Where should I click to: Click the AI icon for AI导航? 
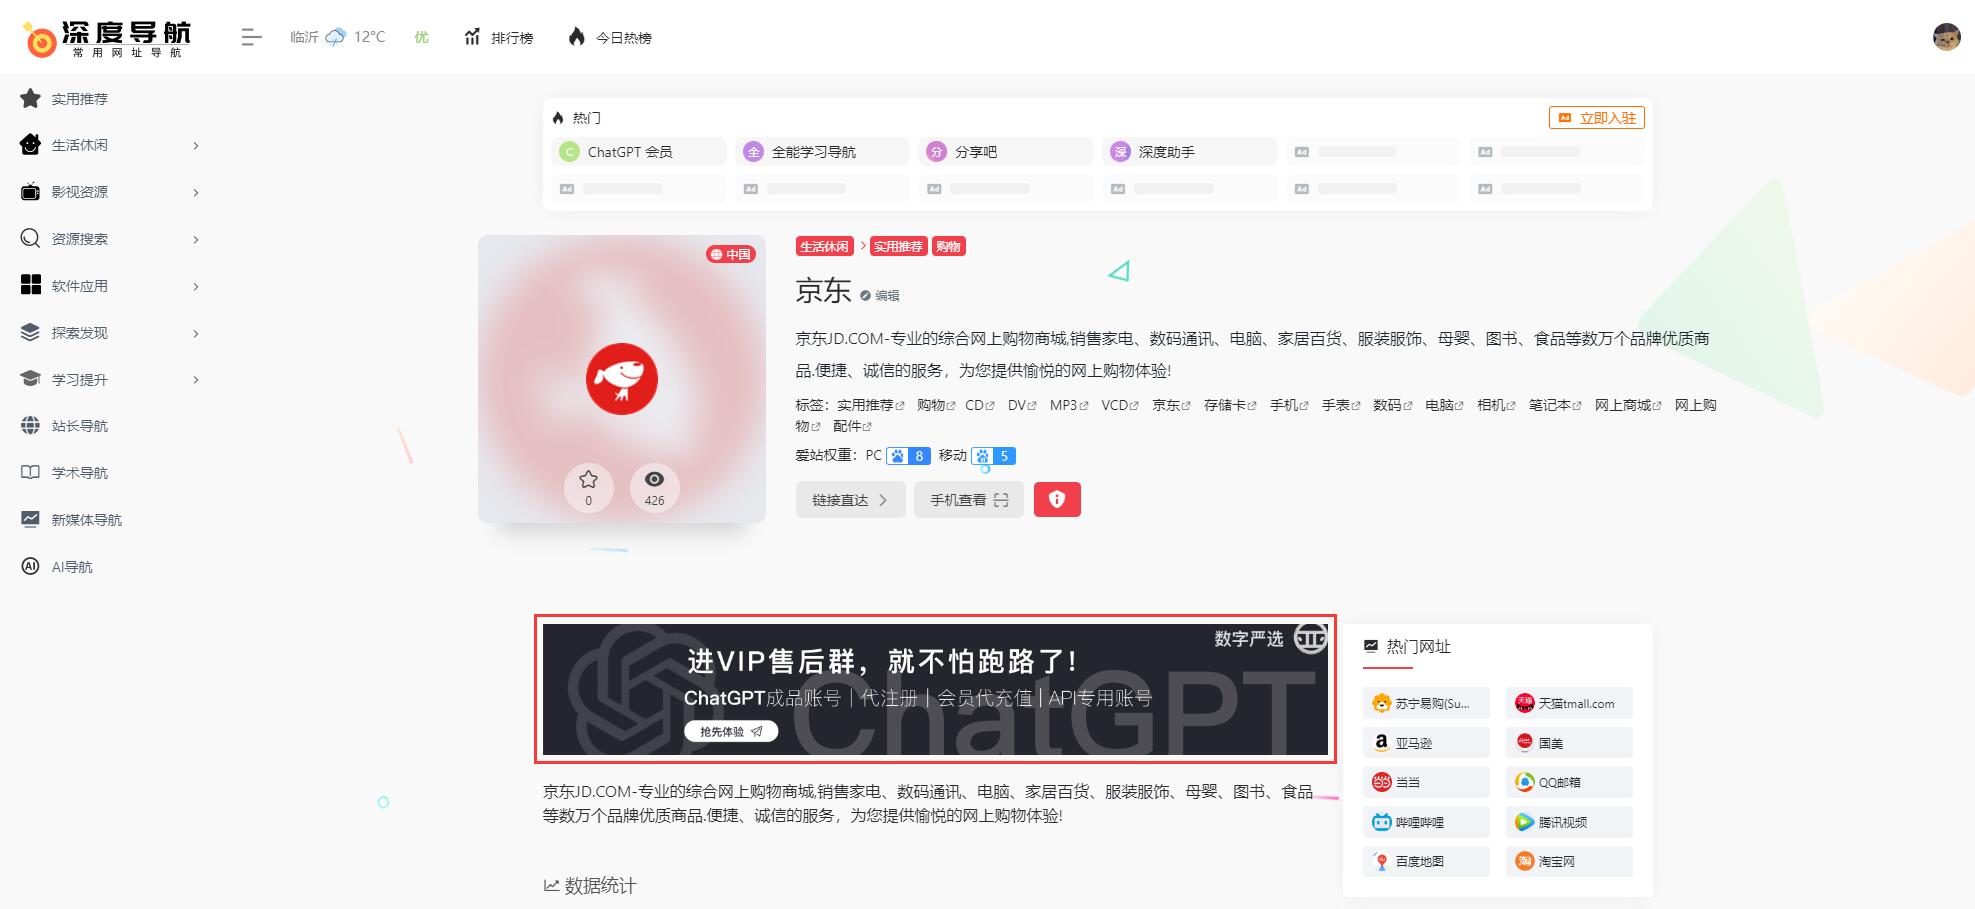[x=30, y=566]
